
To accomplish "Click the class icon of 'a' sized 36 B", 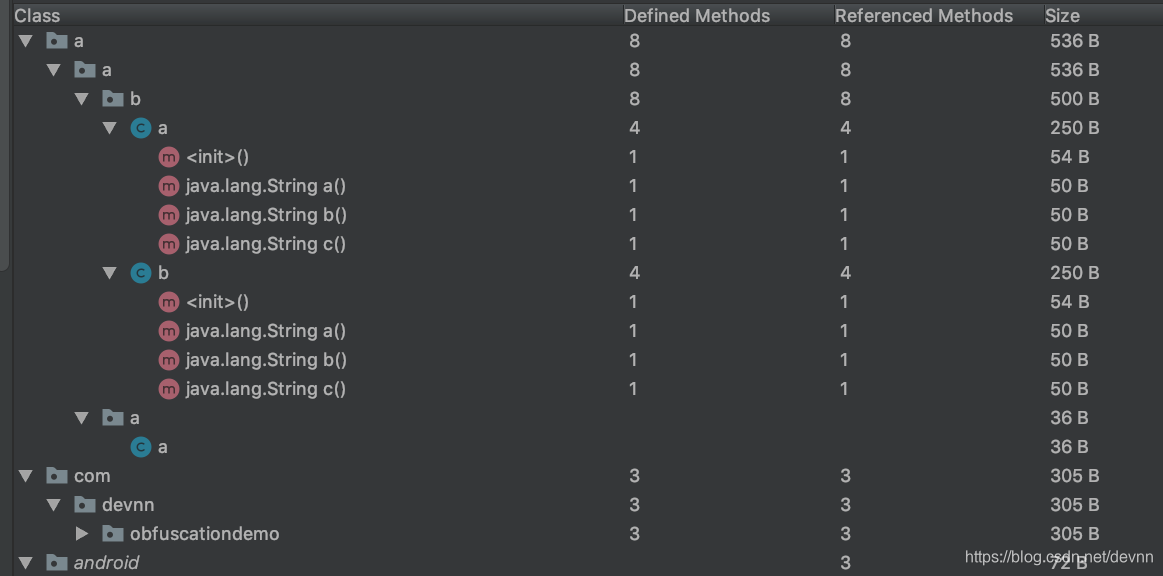I will [x=141, y=447].
